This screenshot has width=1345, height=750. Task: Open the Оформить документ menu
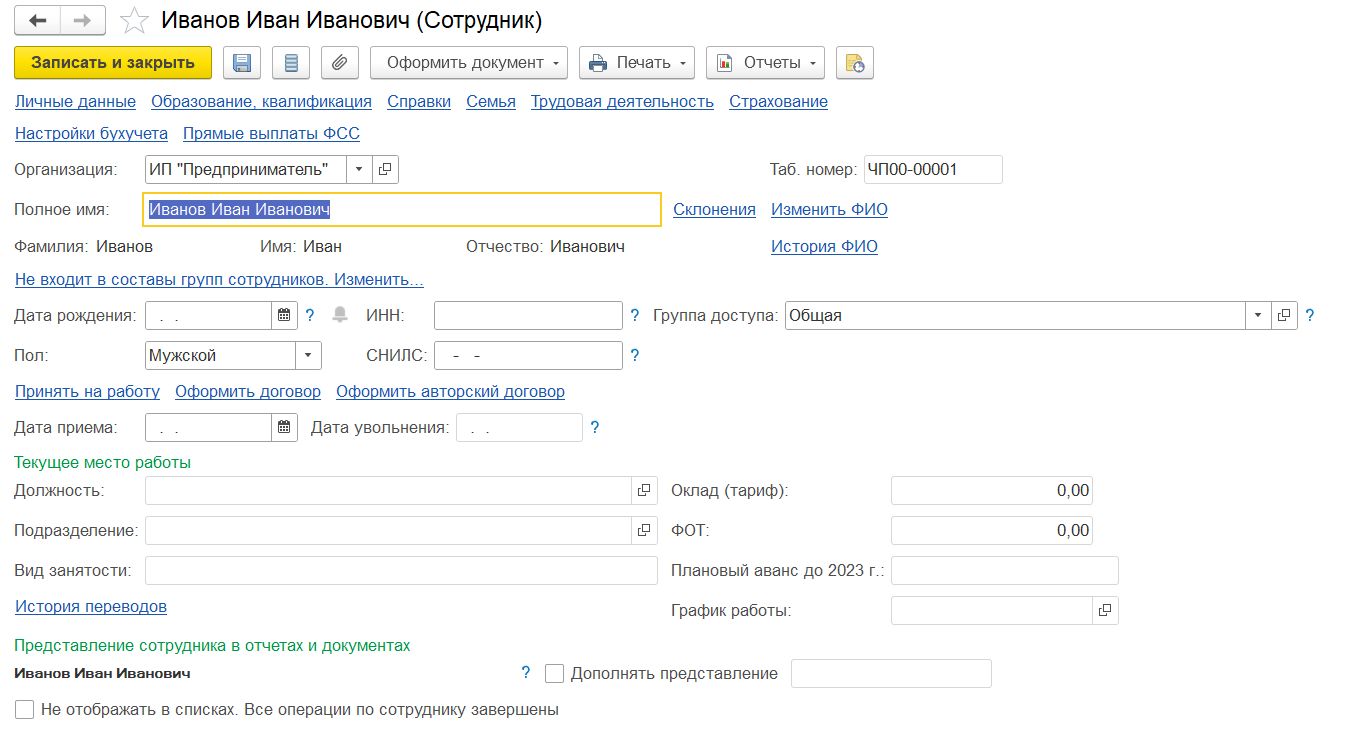468,63
